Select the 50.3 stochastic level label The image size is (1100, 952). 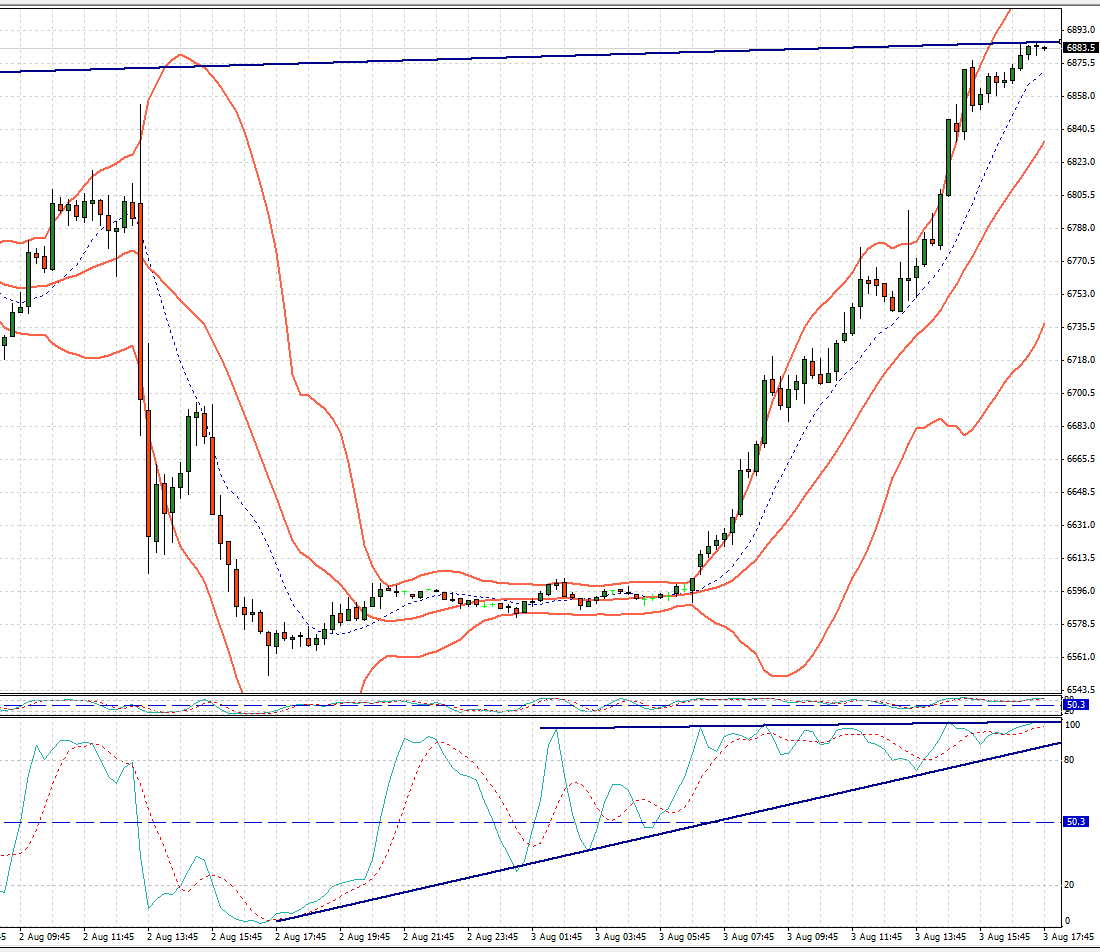[x=1076, y=822]
